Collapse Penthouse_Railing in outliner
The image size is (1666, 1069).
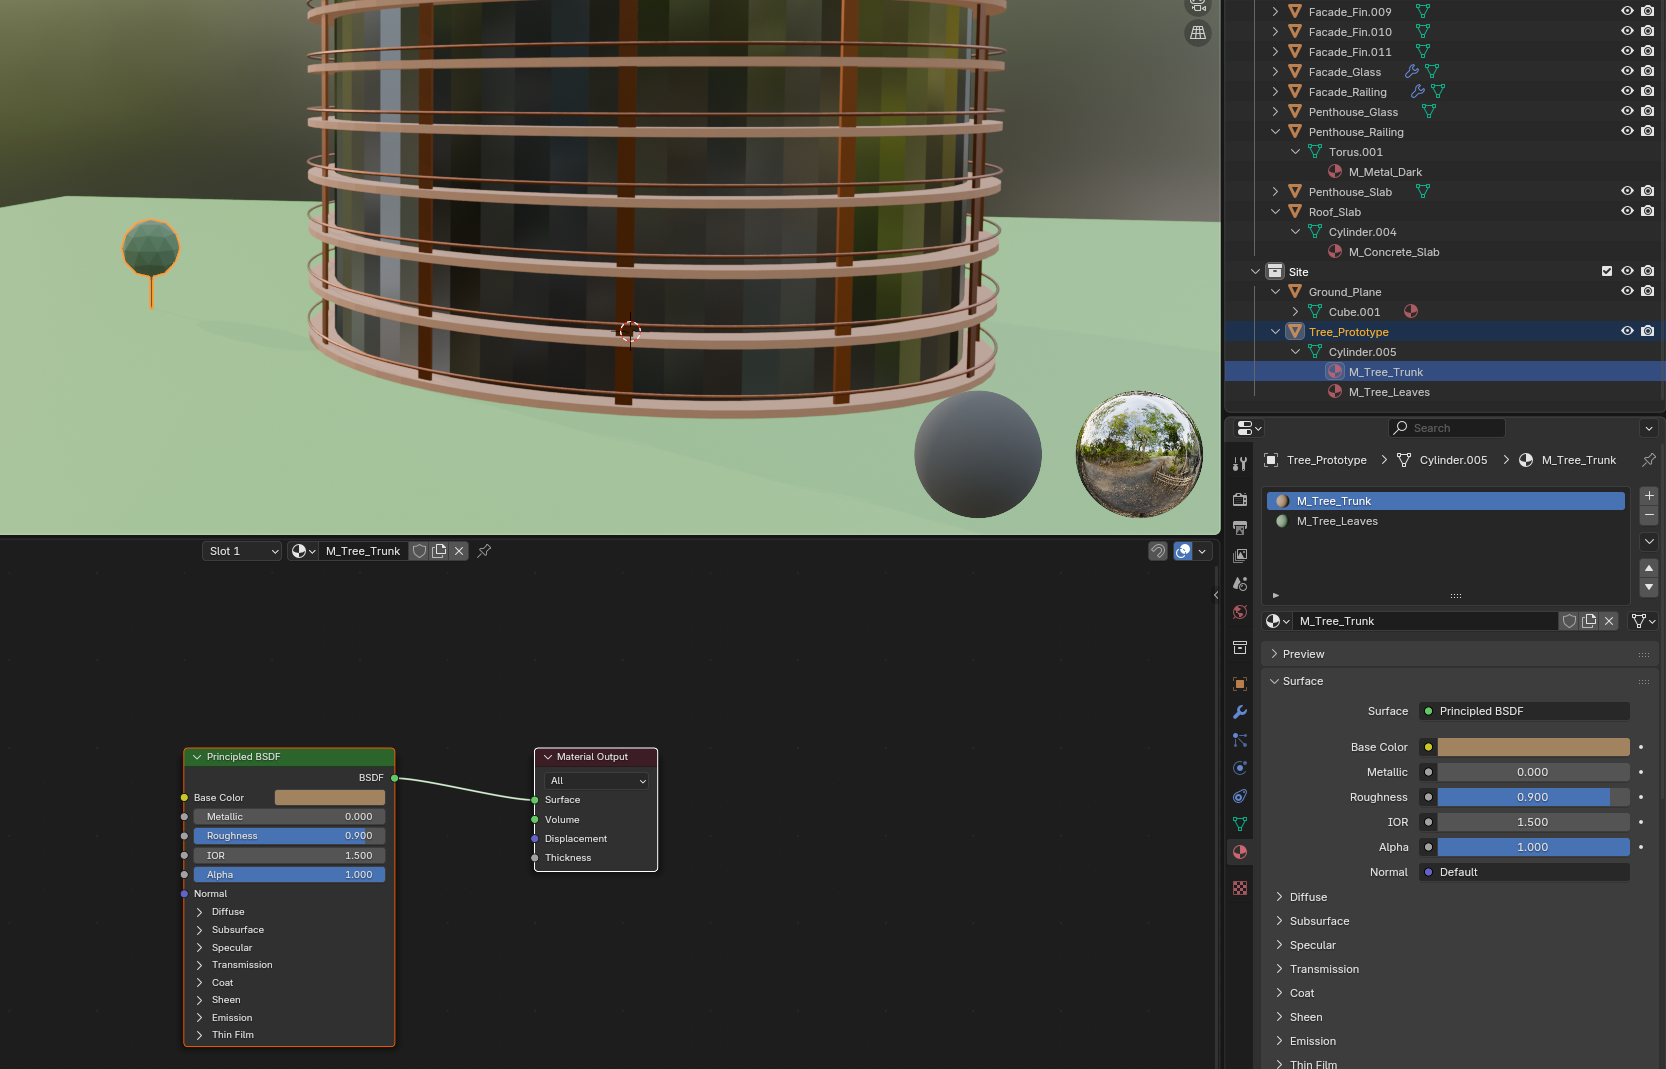(x=1275, y=131)
